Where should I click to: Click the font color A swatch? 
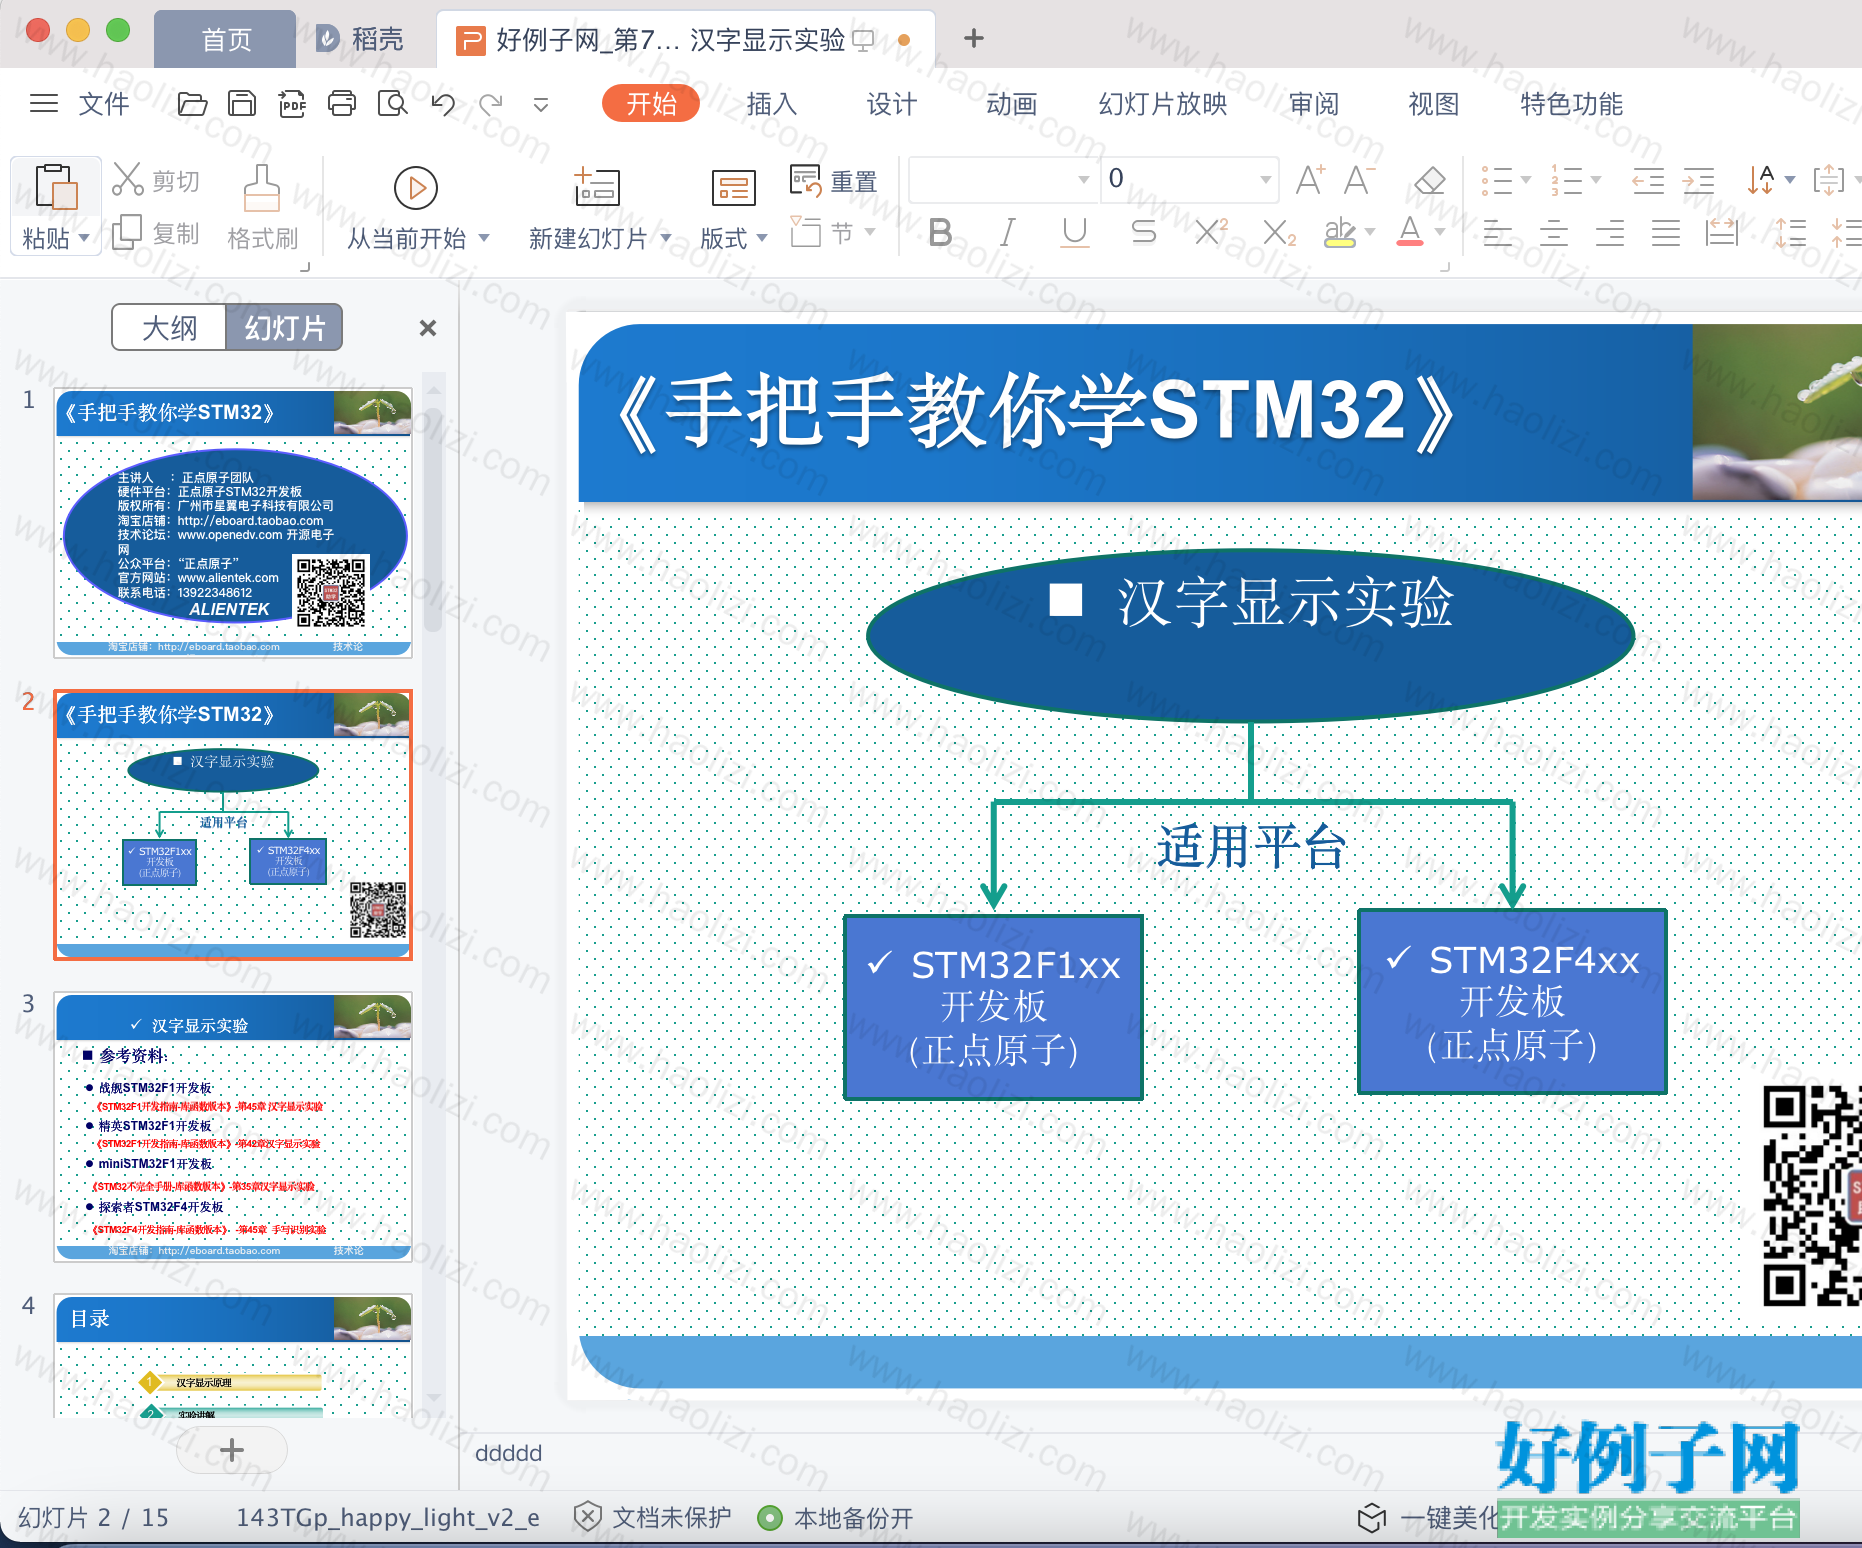[x=1410, y=233]
